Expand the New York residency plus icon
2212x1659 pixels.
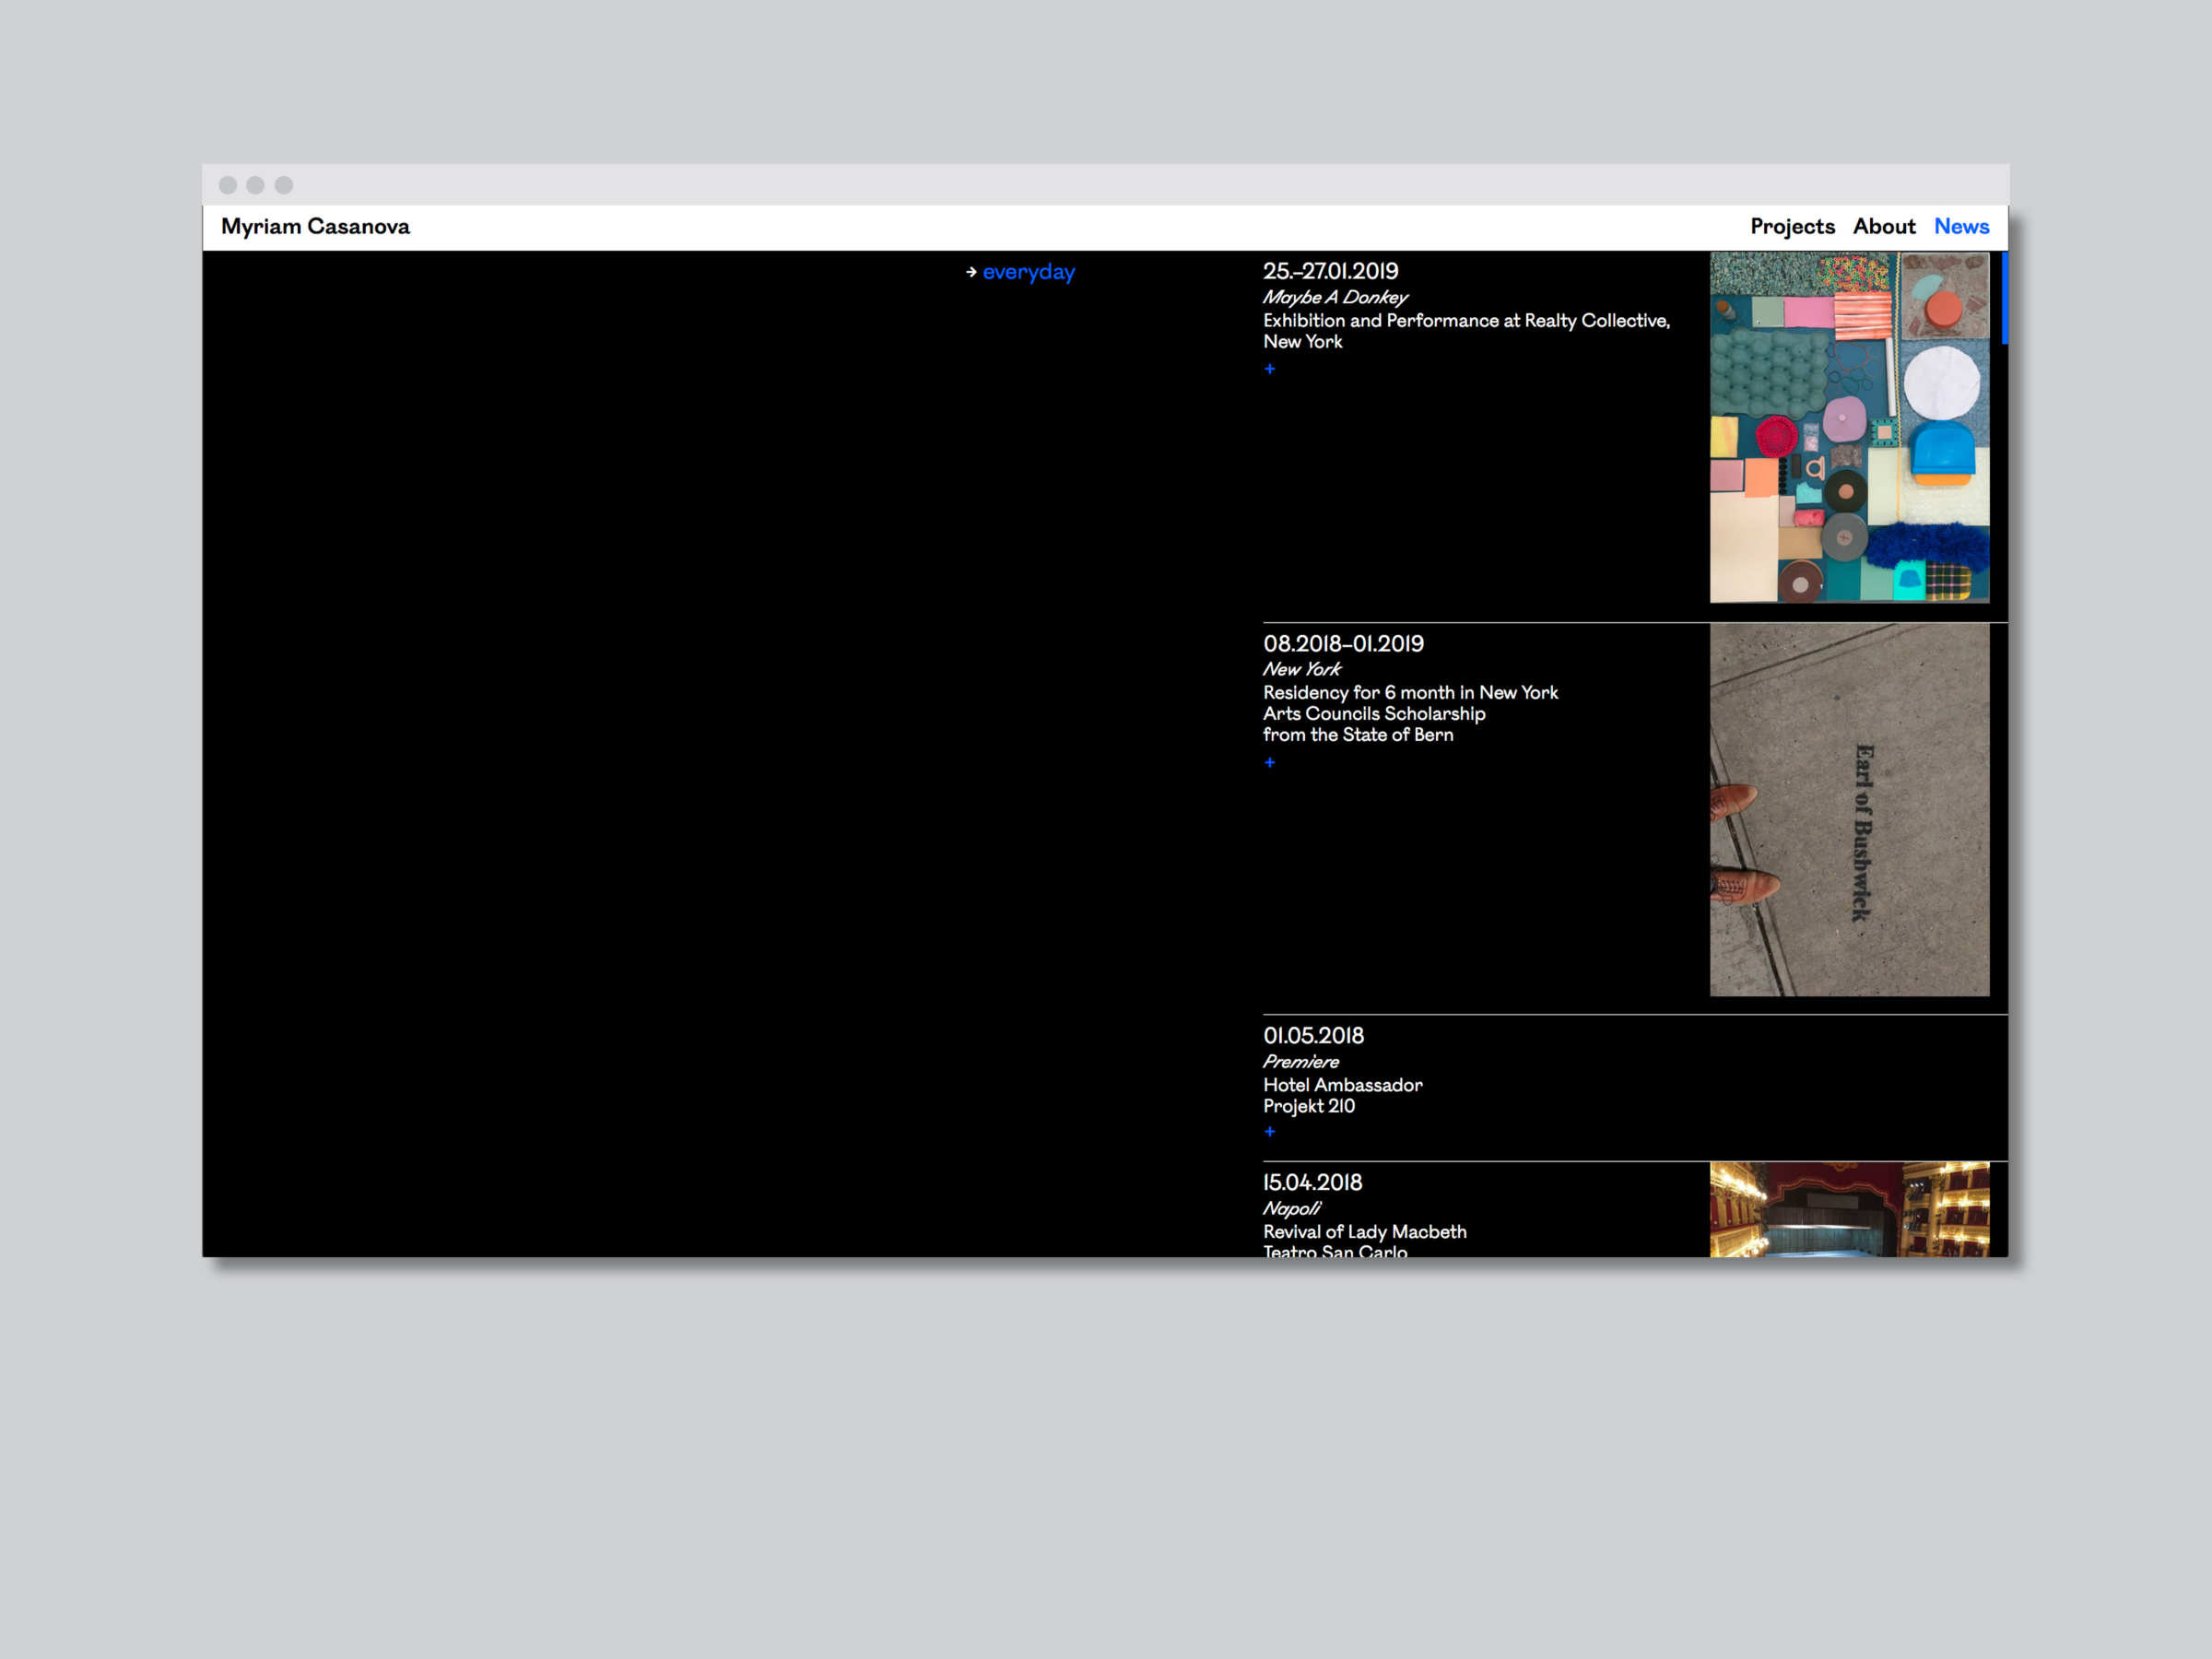[x=1269, y=762]
